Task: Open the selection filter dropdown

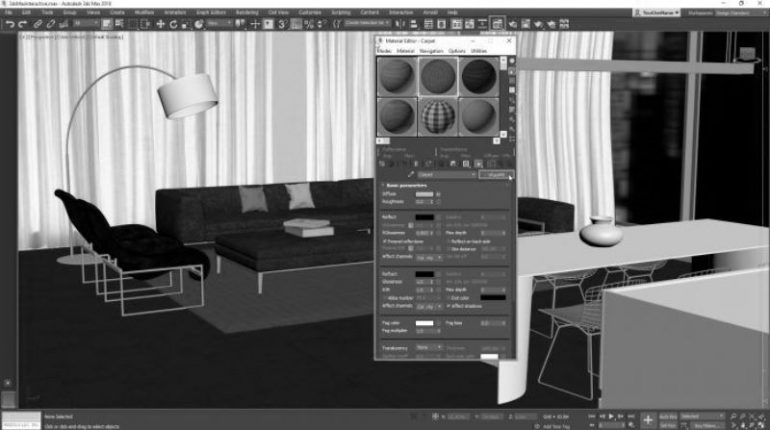Action: pyautogui.click(x=86, y=23)
